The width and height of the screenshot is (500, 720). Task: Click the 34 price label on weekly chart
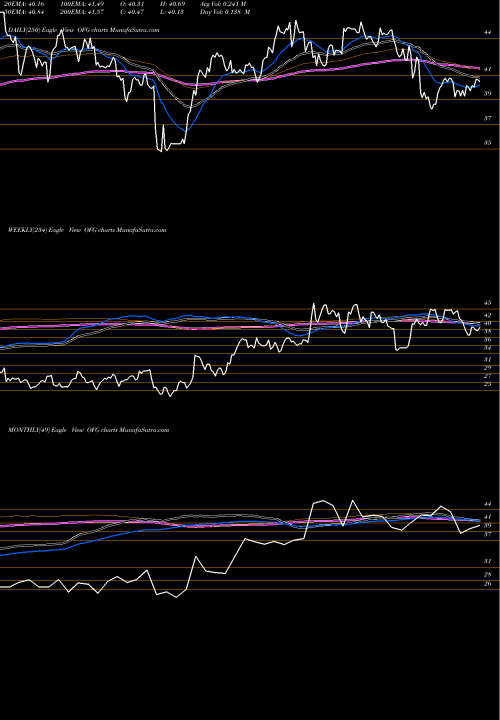[488, 348]
